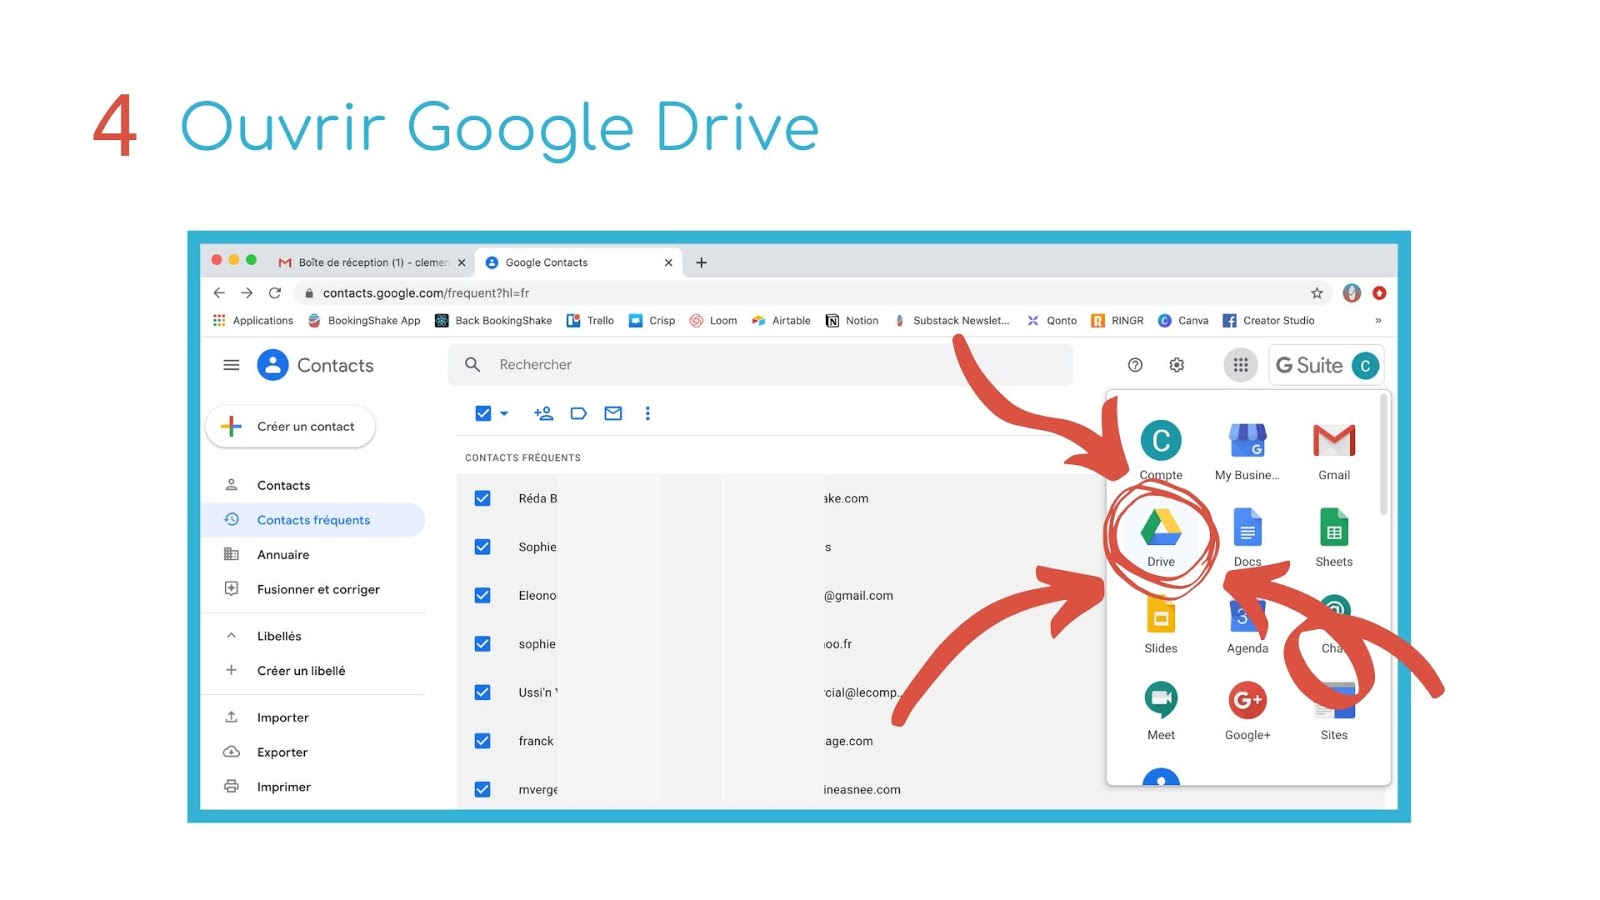Click the merge contacts add-person icon

click(543, 413)
